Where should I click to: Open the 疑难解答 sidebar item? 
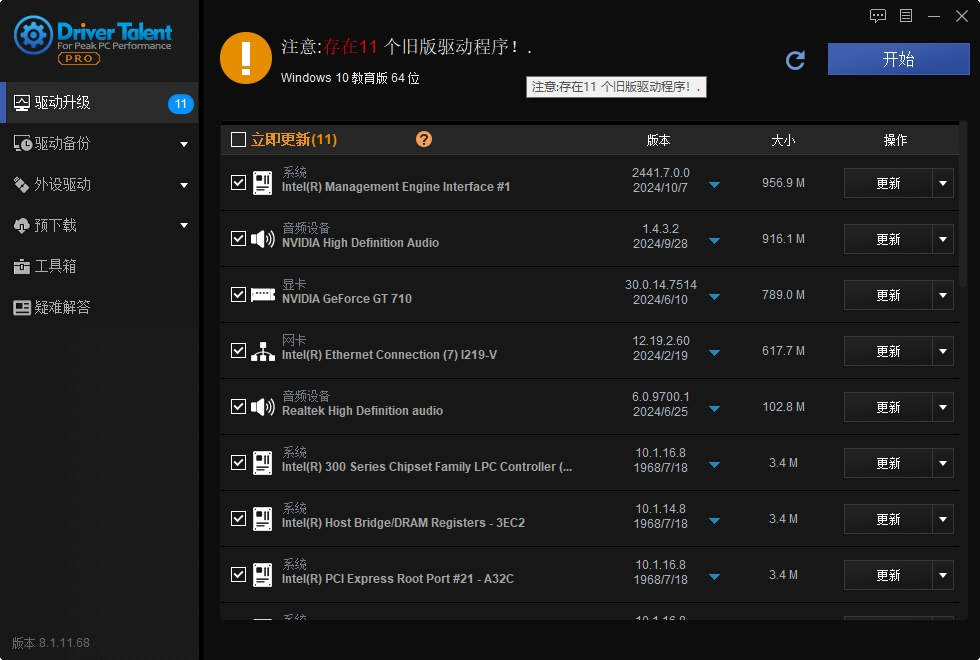coord(99,308)
